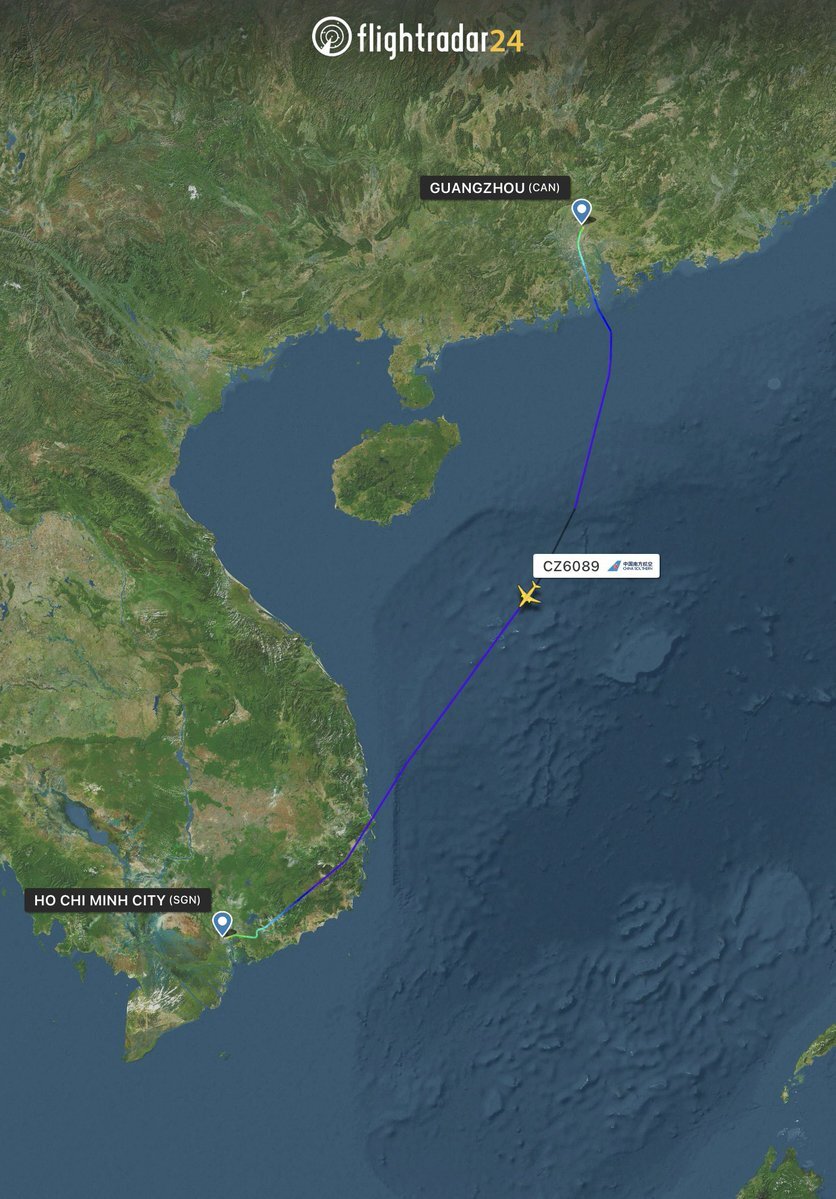Click the GUANGZHOU (CAN) airport label
This screenshot has width=836, height=1199.
pos(494,187)
